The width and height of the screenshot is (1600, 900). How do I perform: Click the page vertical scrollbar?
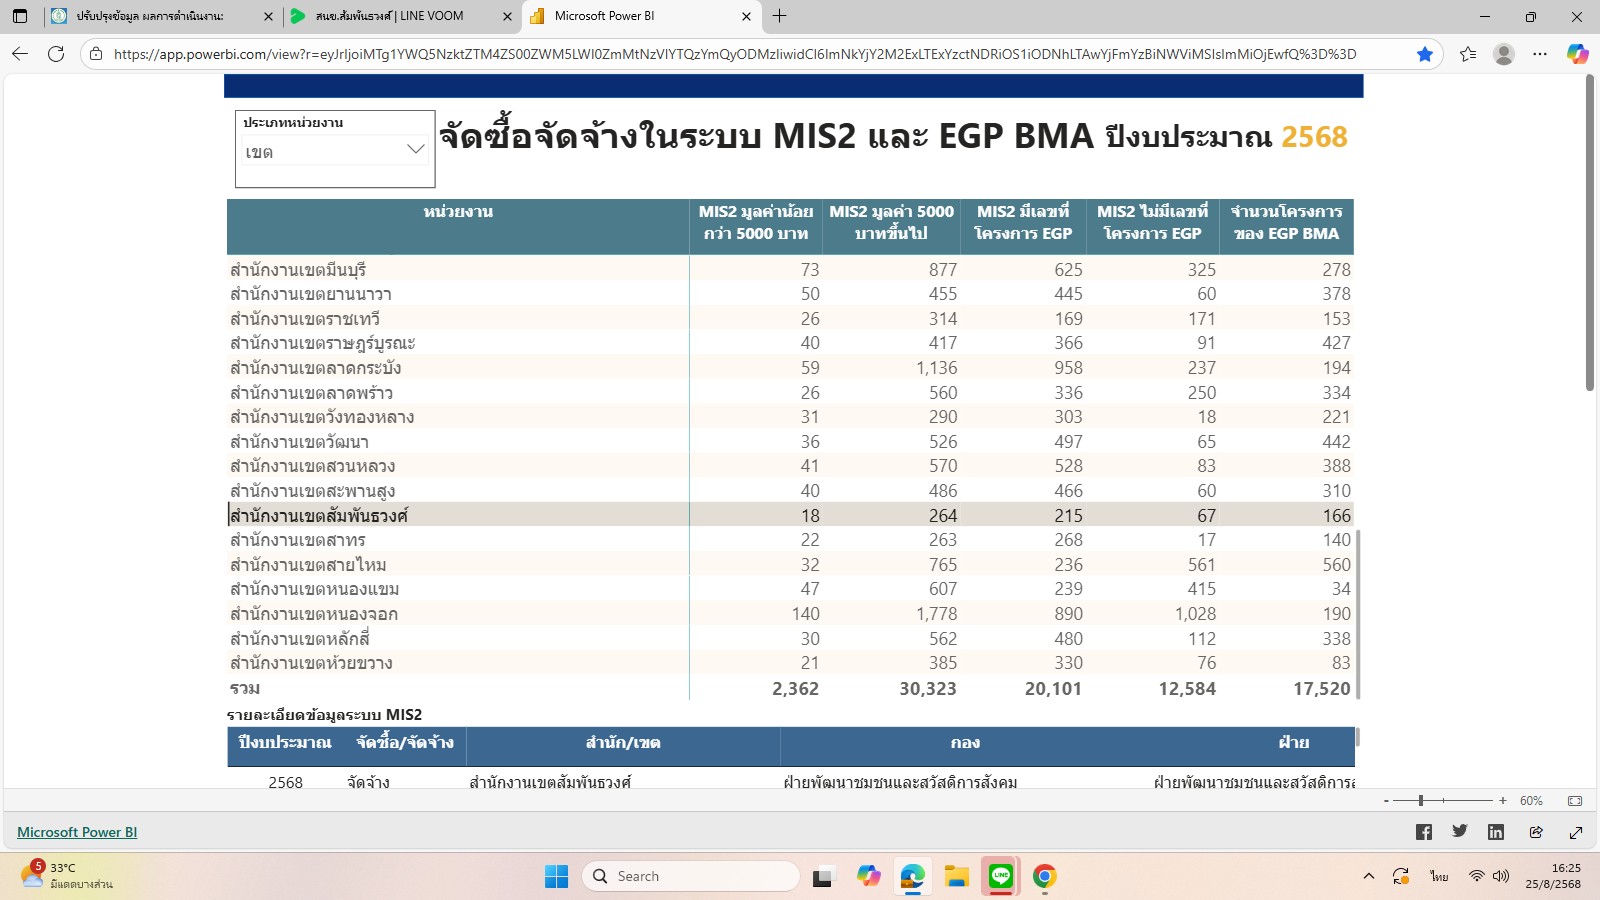(x=1590, y=232)
